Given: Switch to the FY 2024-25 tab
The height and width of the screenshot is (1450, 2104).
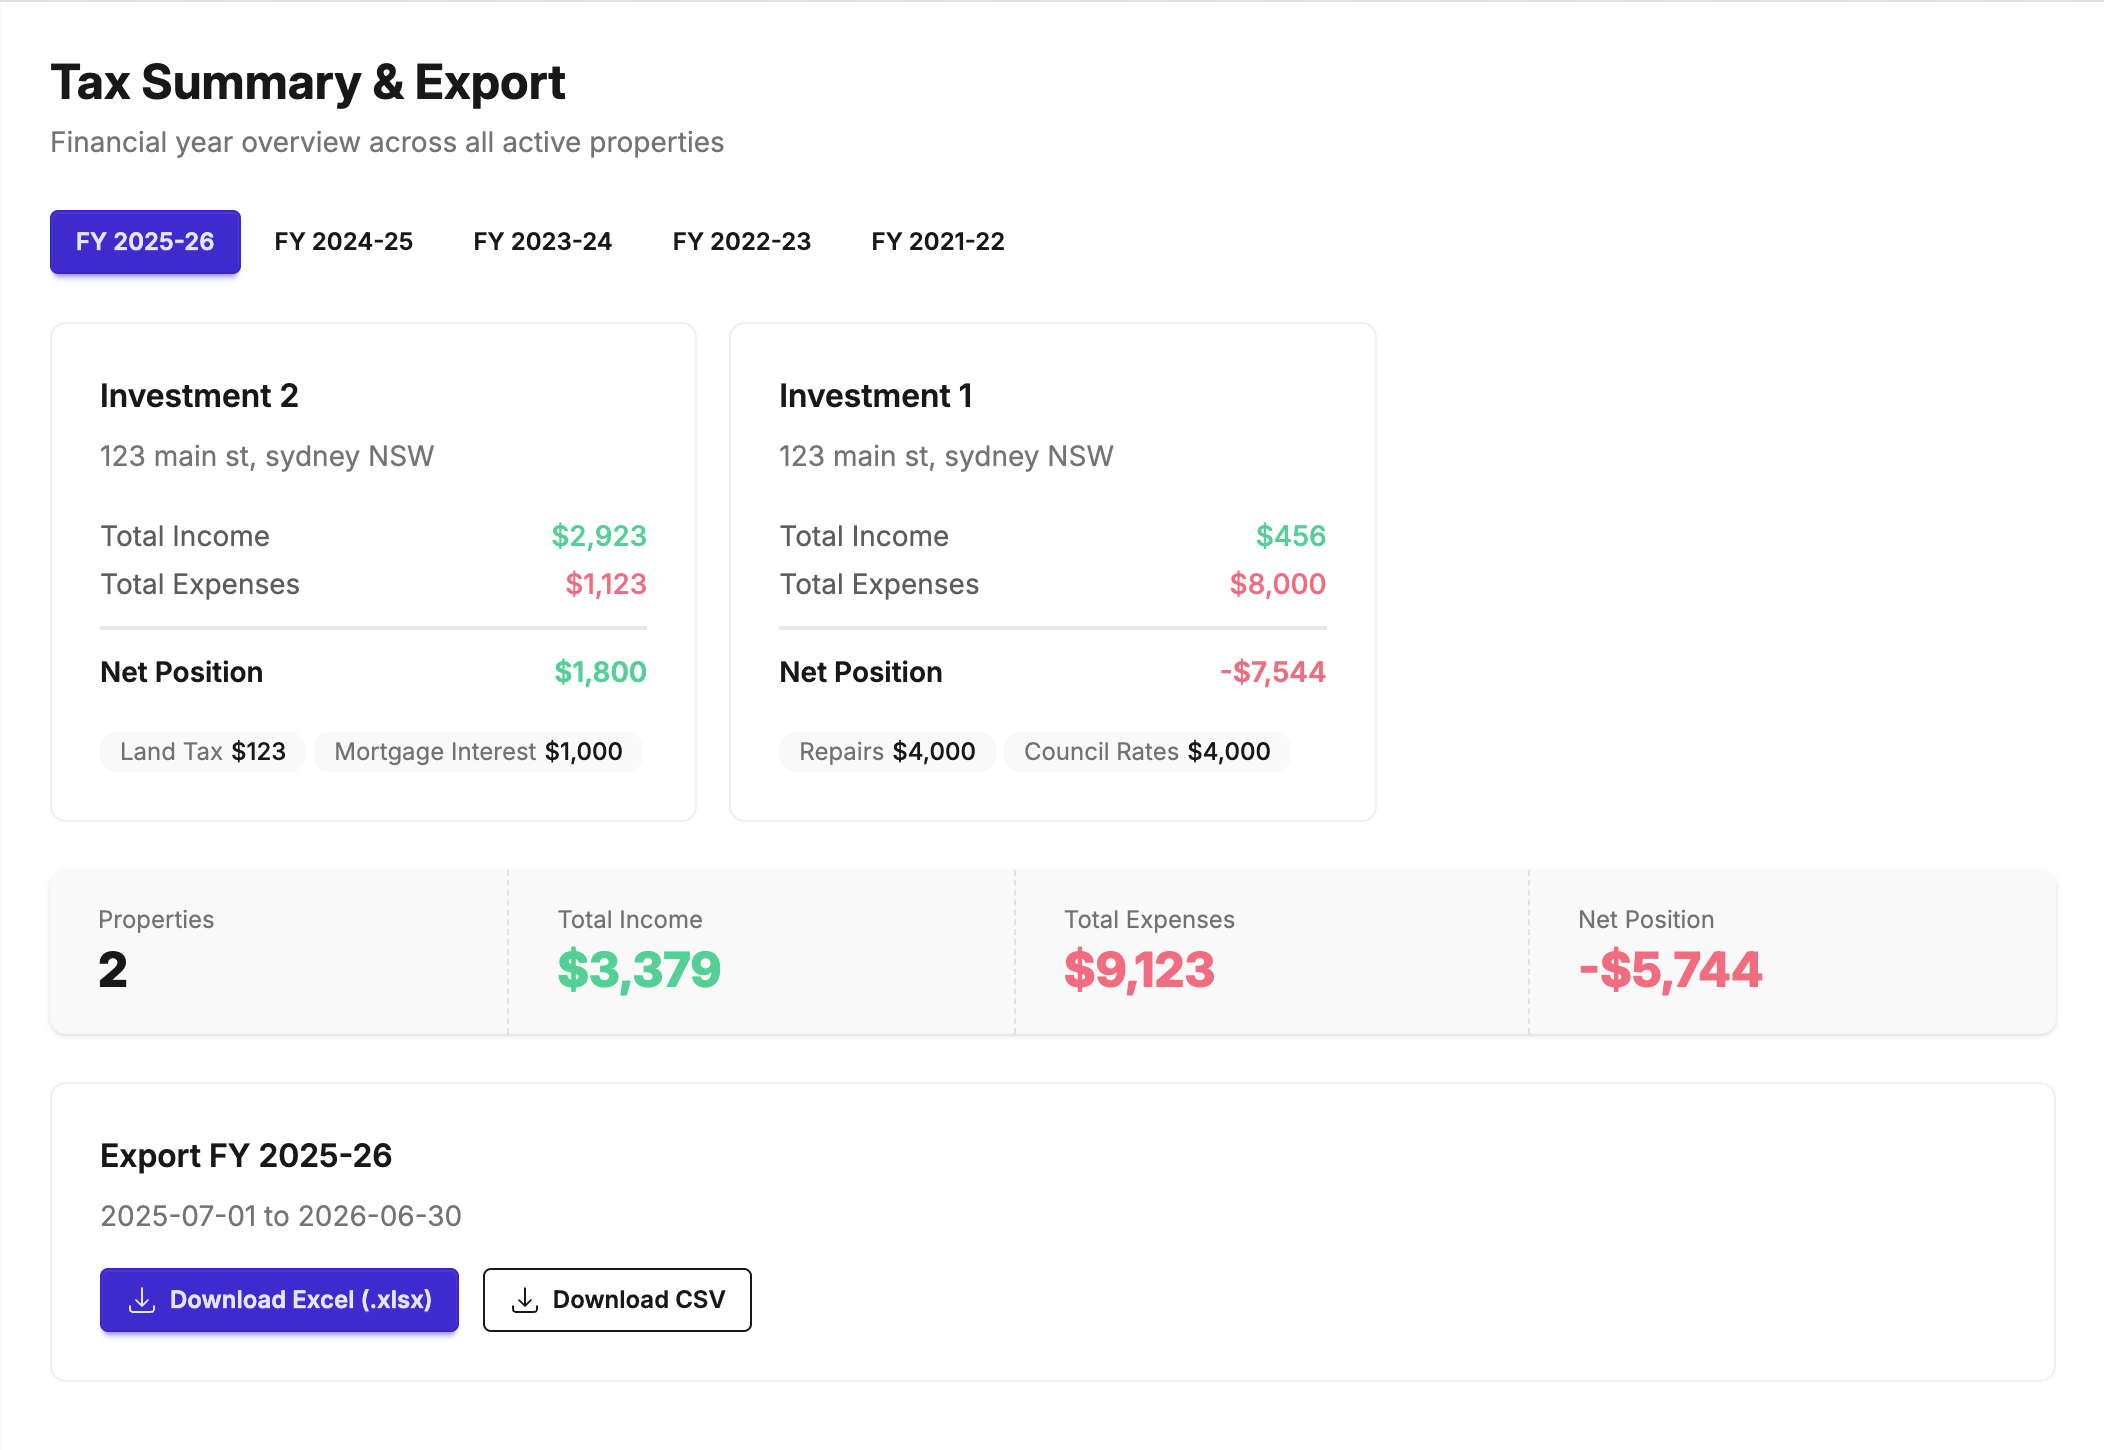Looking at the screenshot, I should 343,241.
